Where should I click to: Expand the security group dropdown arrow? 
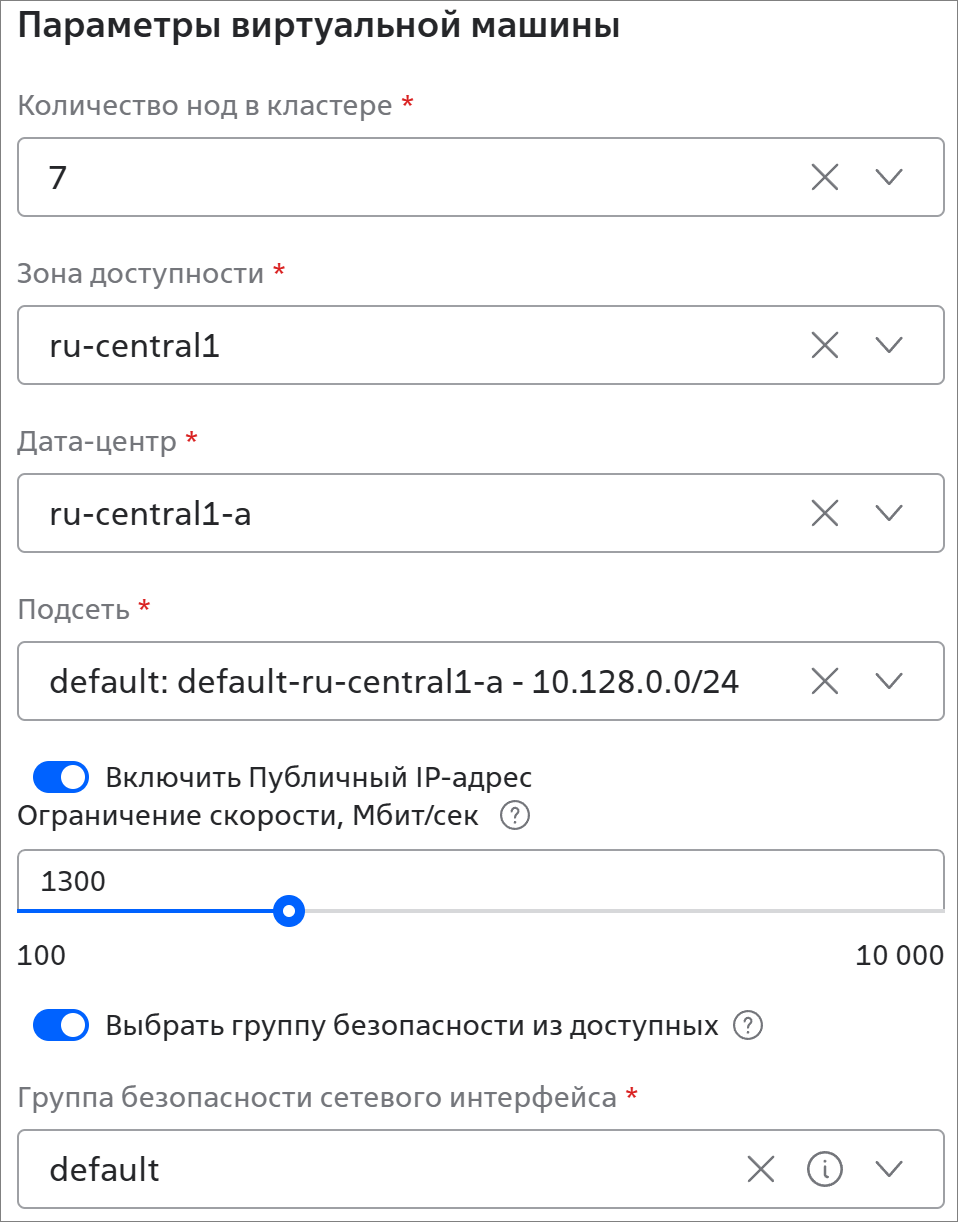point(888,1168)
